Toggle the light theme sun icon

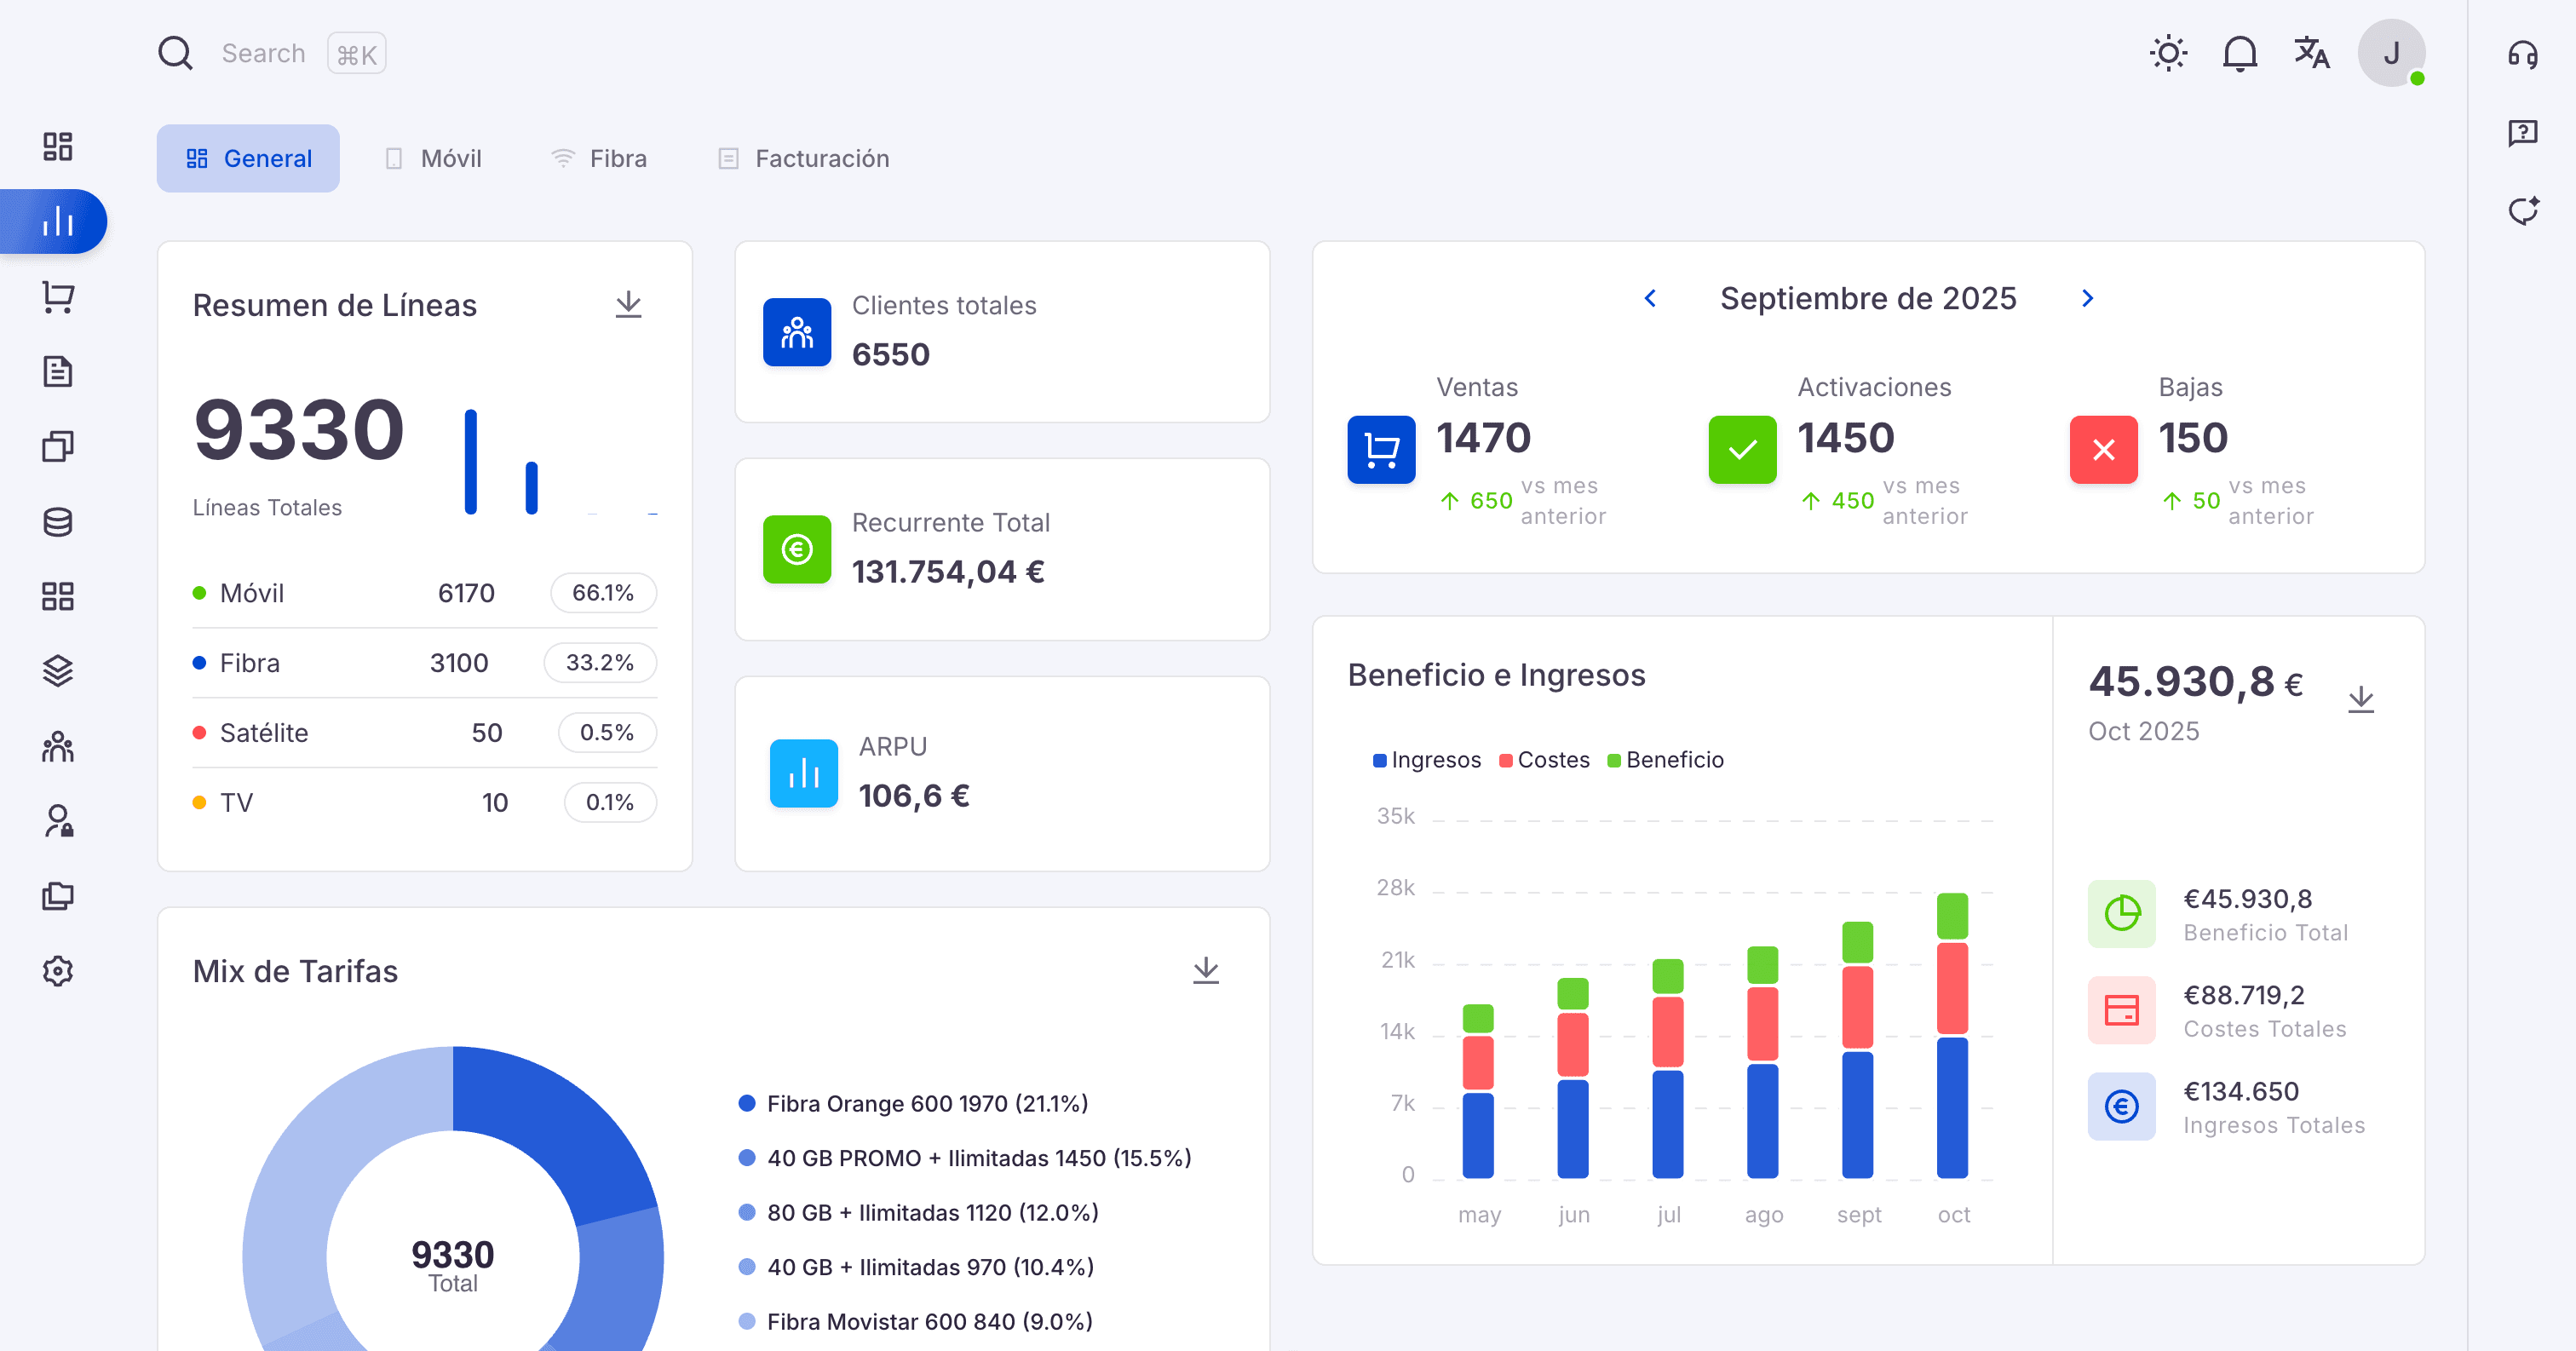[x=2169, y=53]
